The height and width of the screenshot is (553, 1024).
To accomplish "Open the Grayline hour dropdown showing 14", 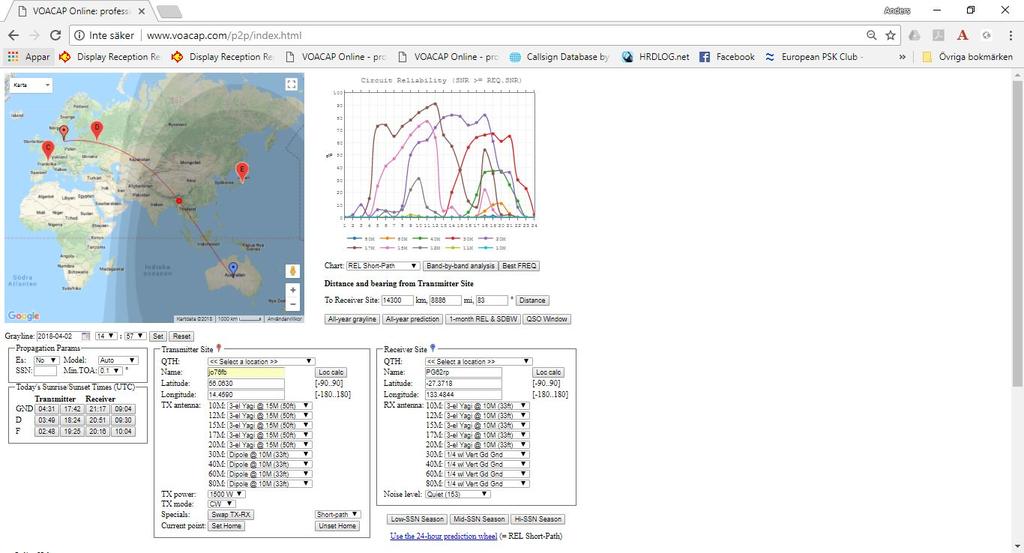I will point(105,336).
